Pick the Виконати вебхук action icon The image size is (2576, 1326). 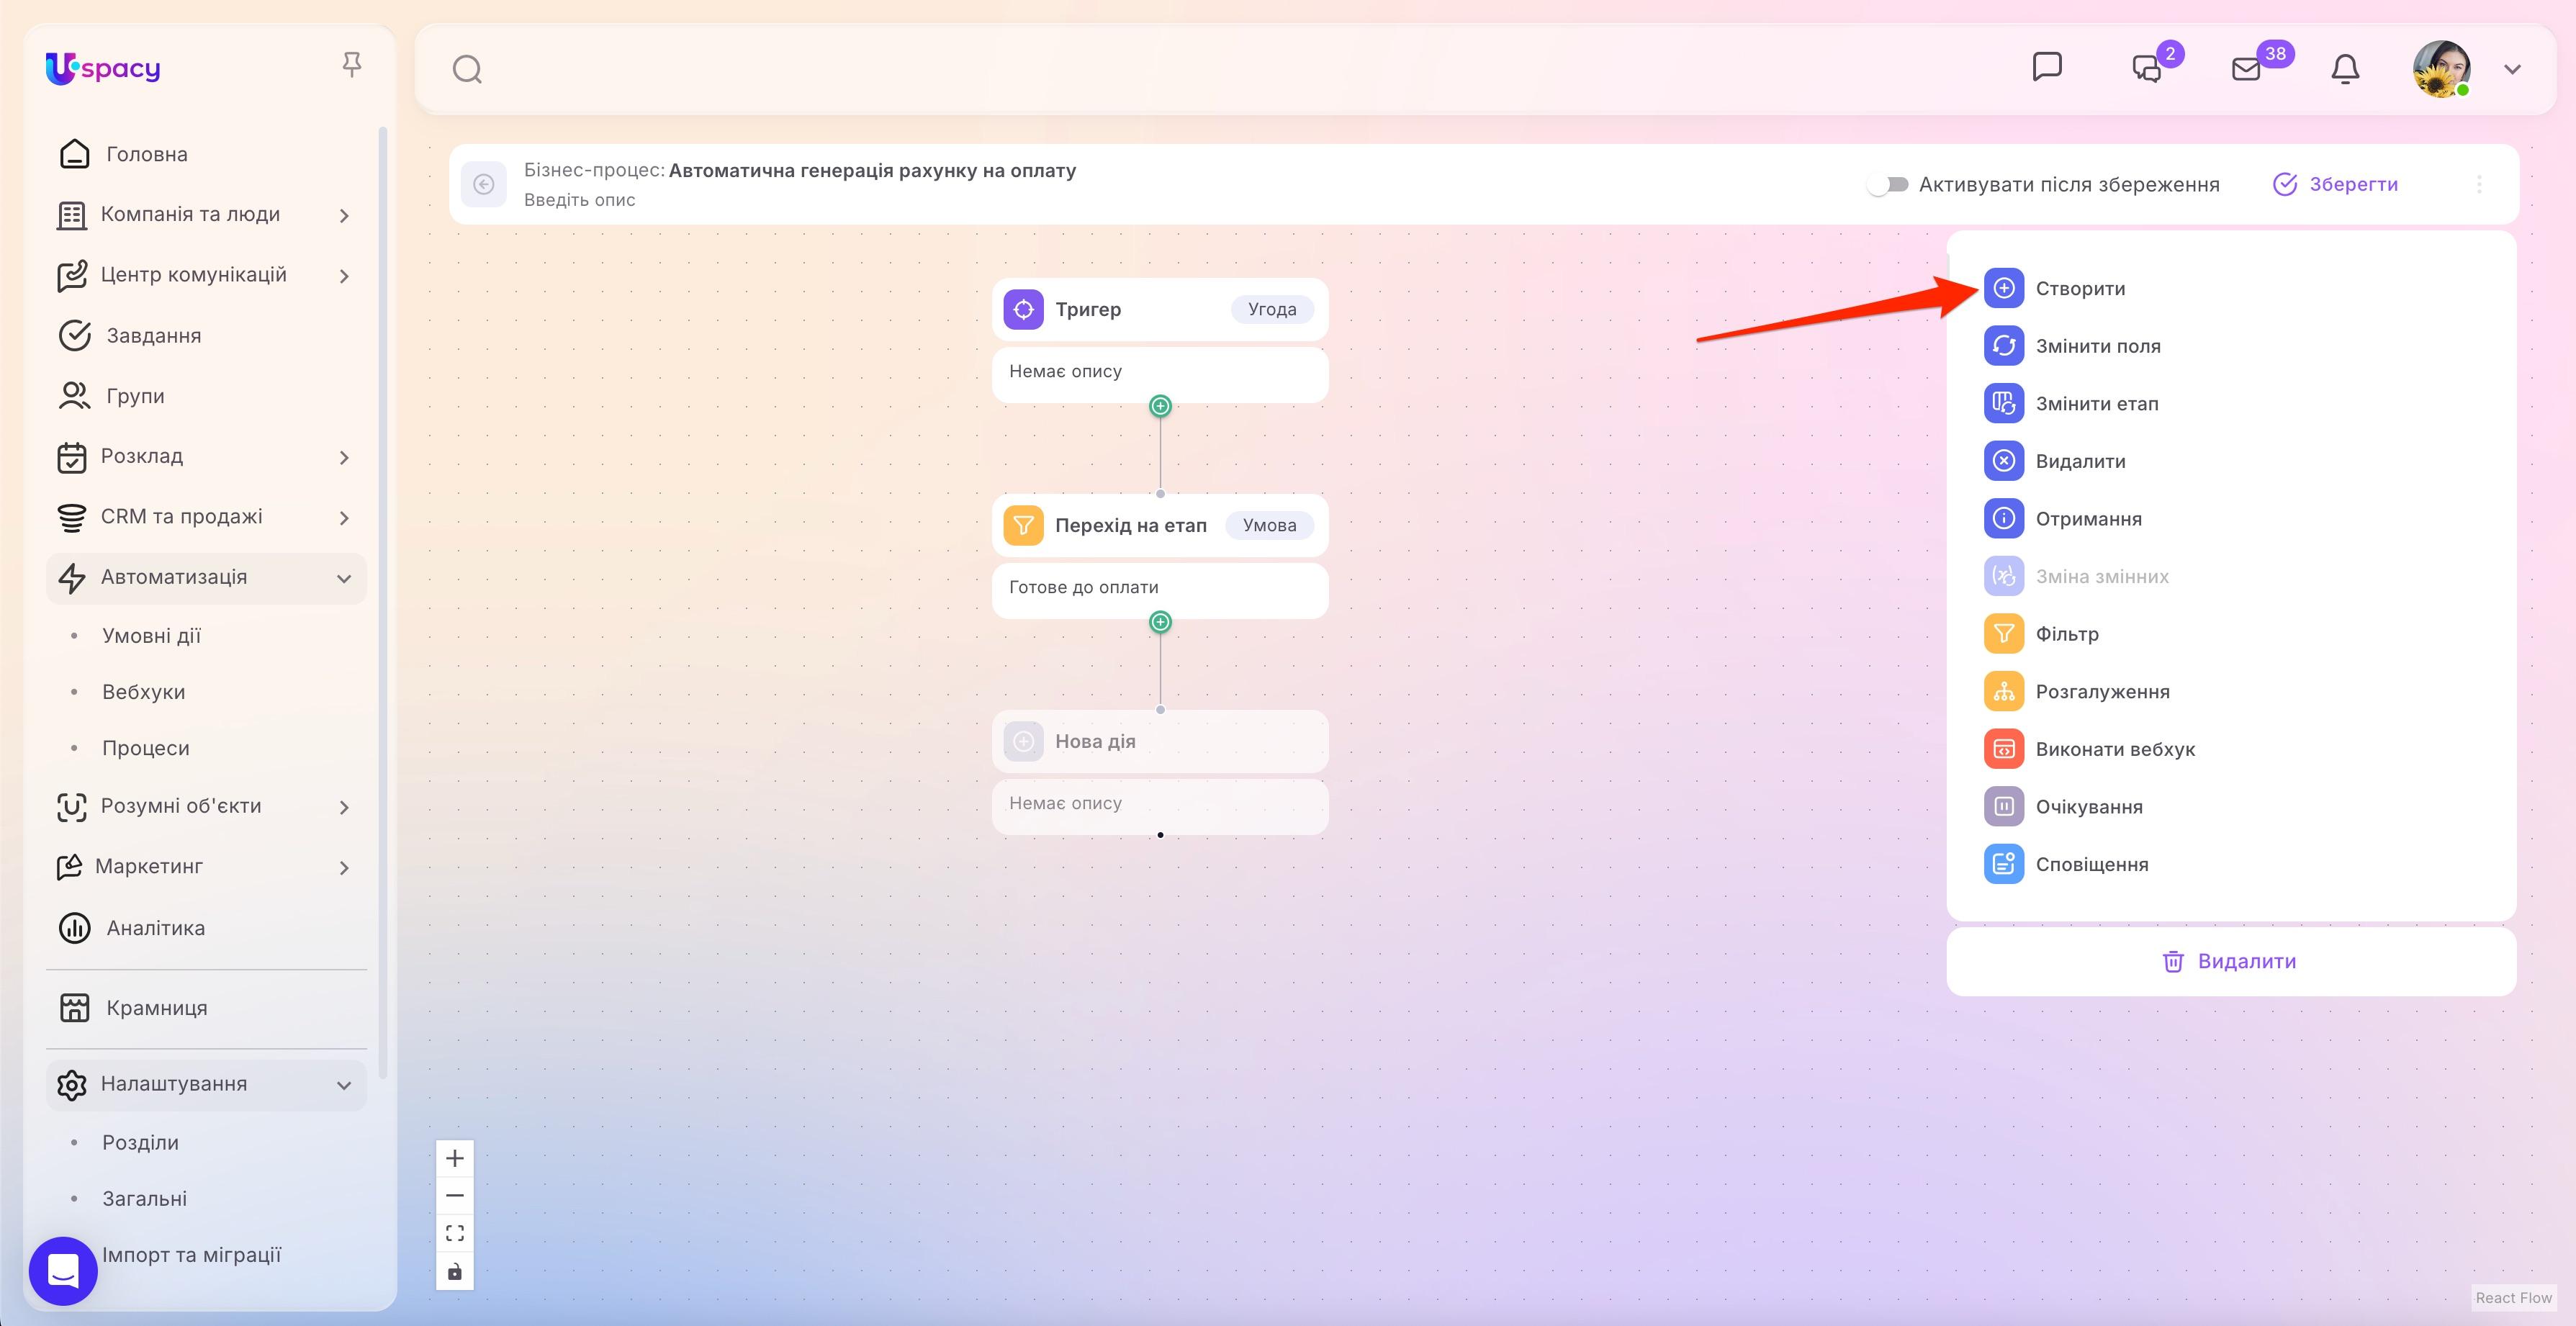click(x=2003, y=749)
